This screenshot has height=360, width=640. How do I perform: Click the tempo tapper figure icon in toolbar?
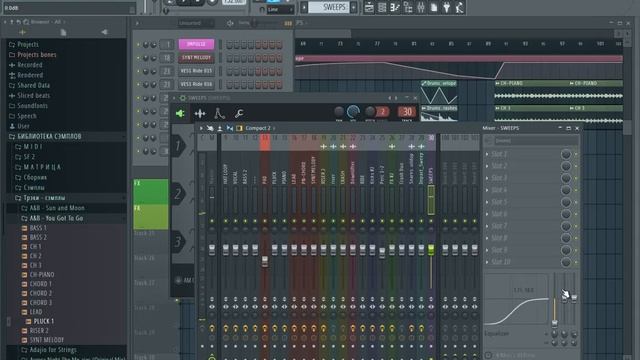pos(460,7)
